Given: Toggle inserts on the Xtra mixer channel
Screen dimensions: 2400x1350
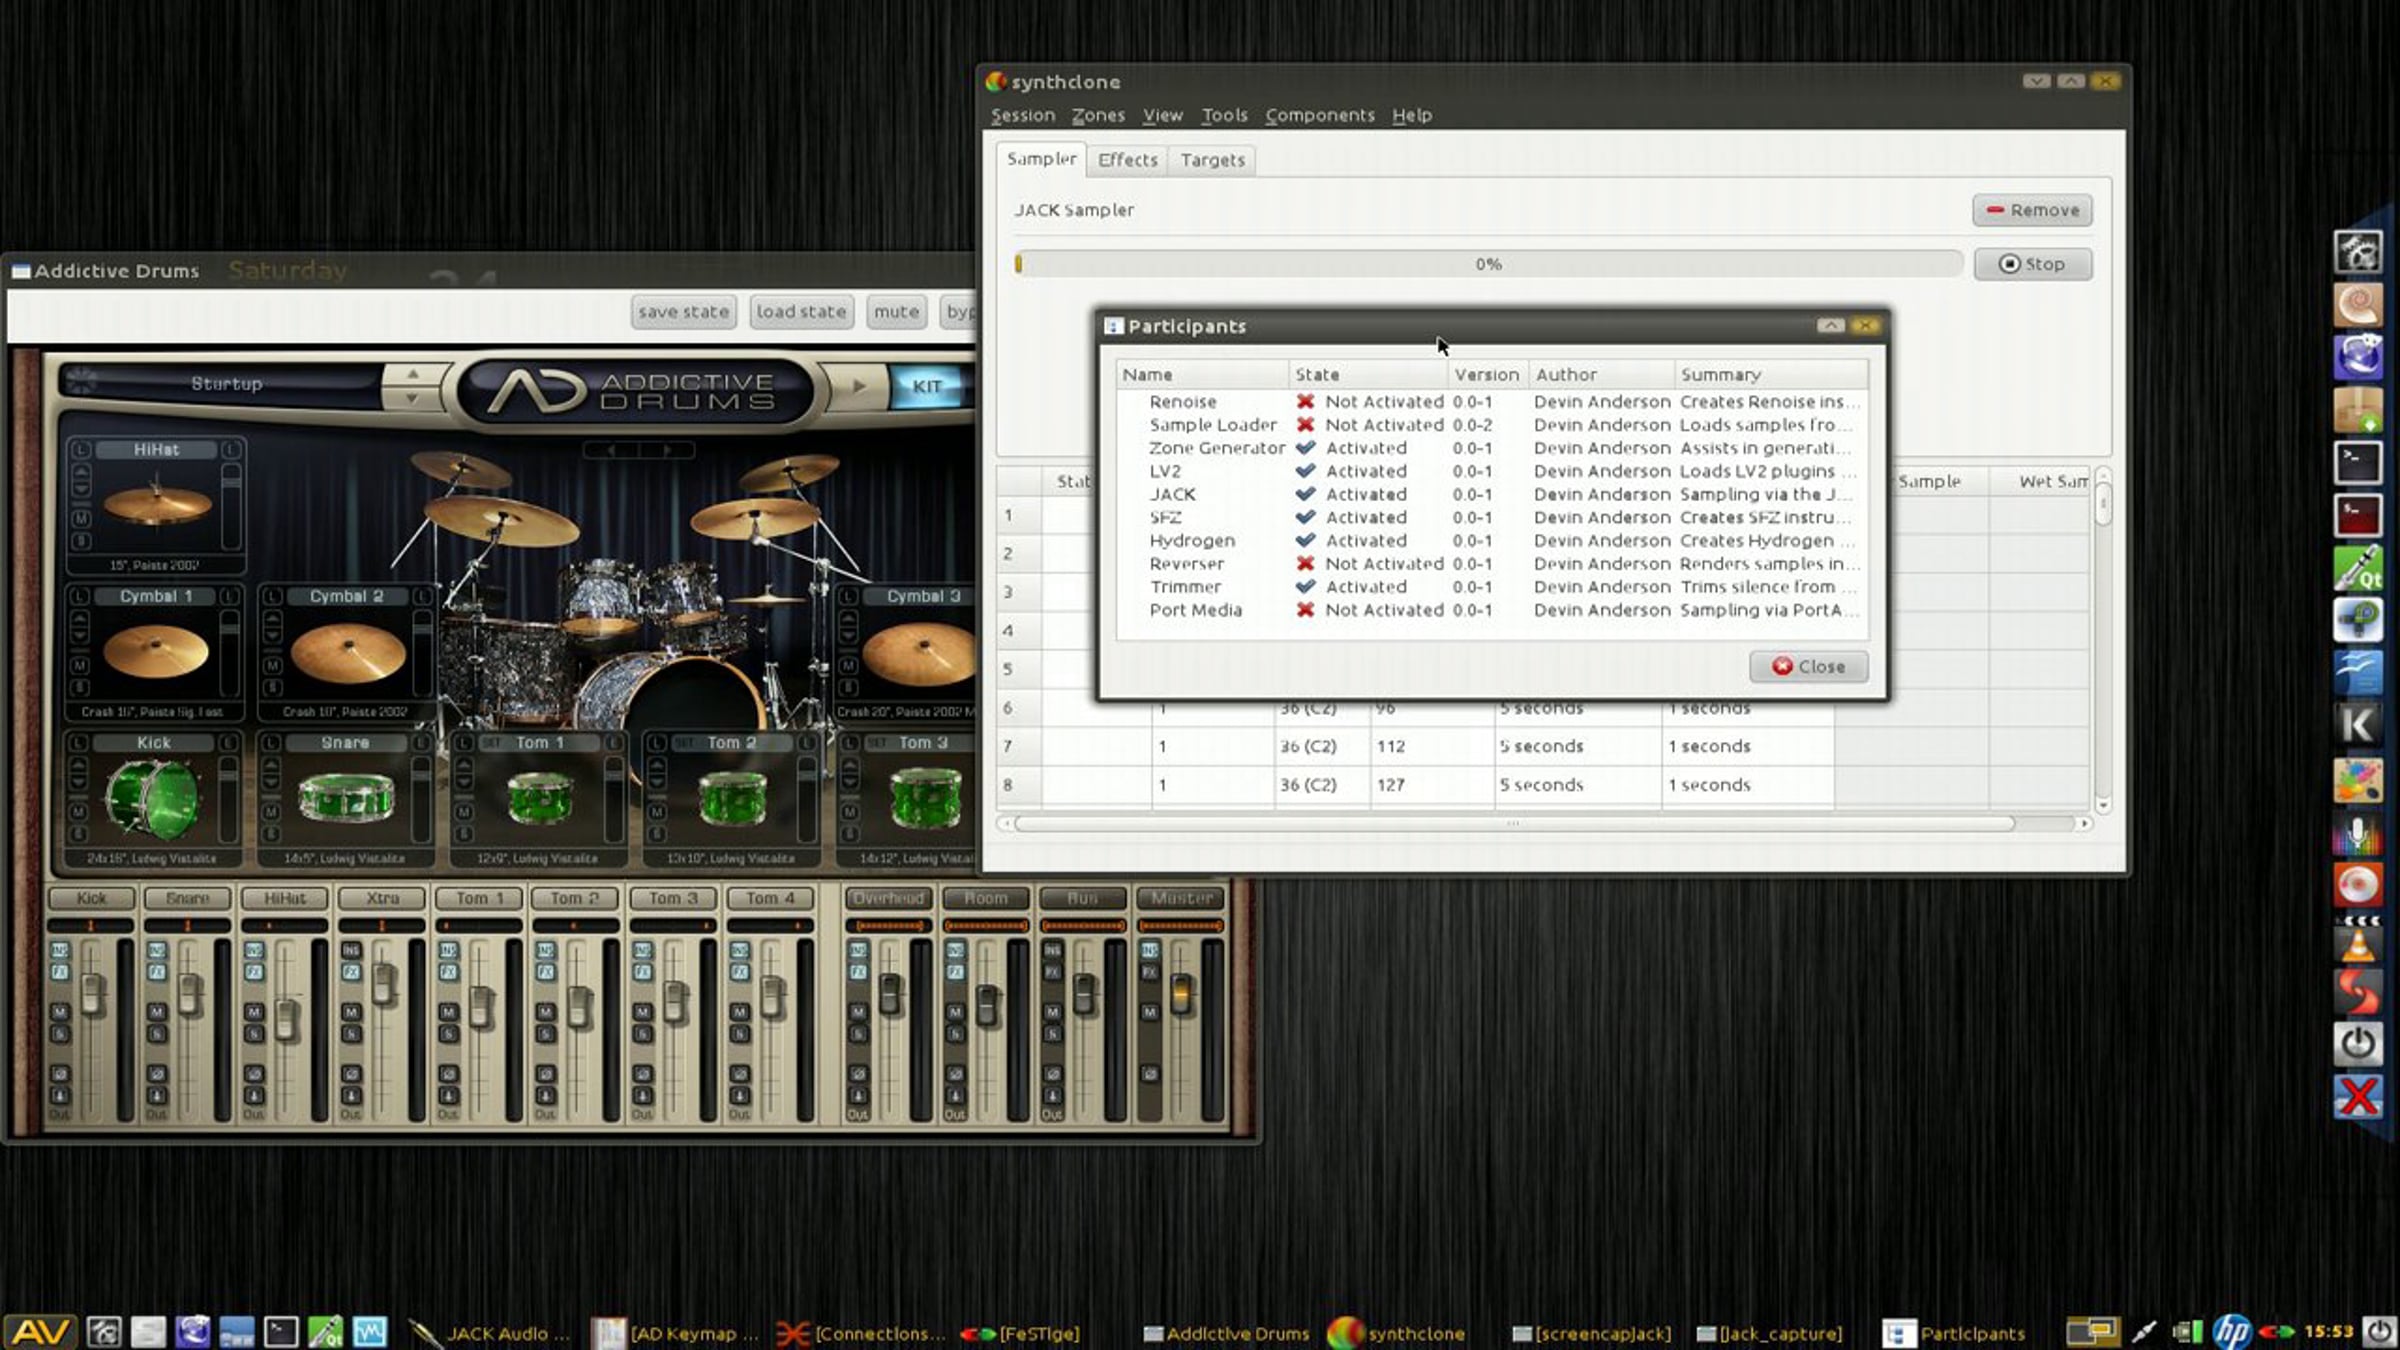Looking at the screenshot, I should click(x=351, y=950).
